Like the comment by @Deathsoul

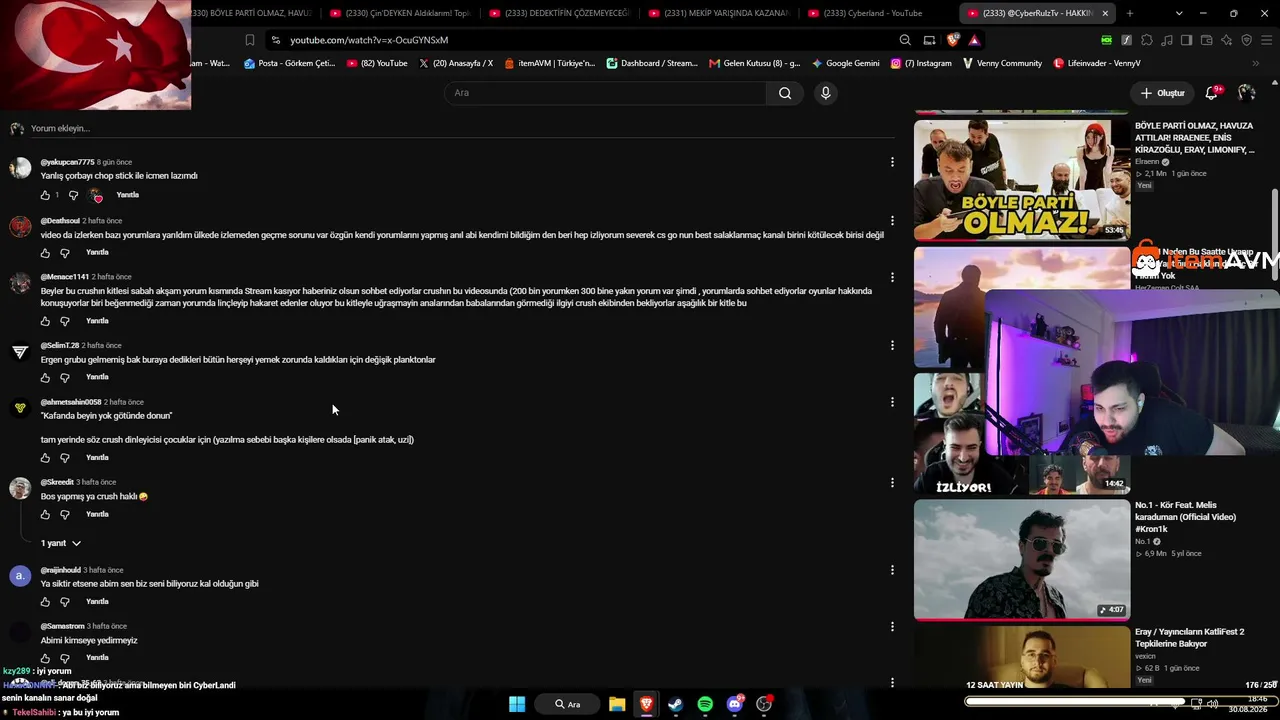pyautogui.click(x=45, y=253)
